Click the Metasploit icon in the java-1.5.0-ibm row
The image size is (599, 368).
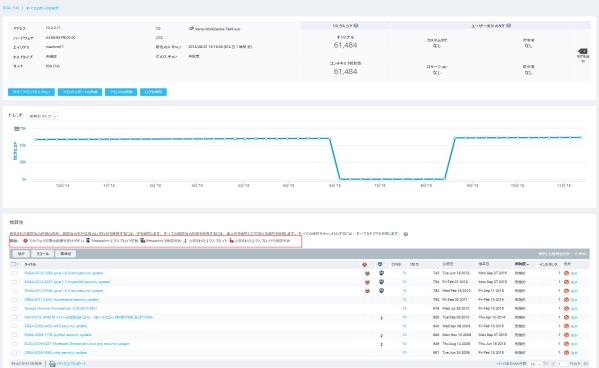tap(381, 290)
